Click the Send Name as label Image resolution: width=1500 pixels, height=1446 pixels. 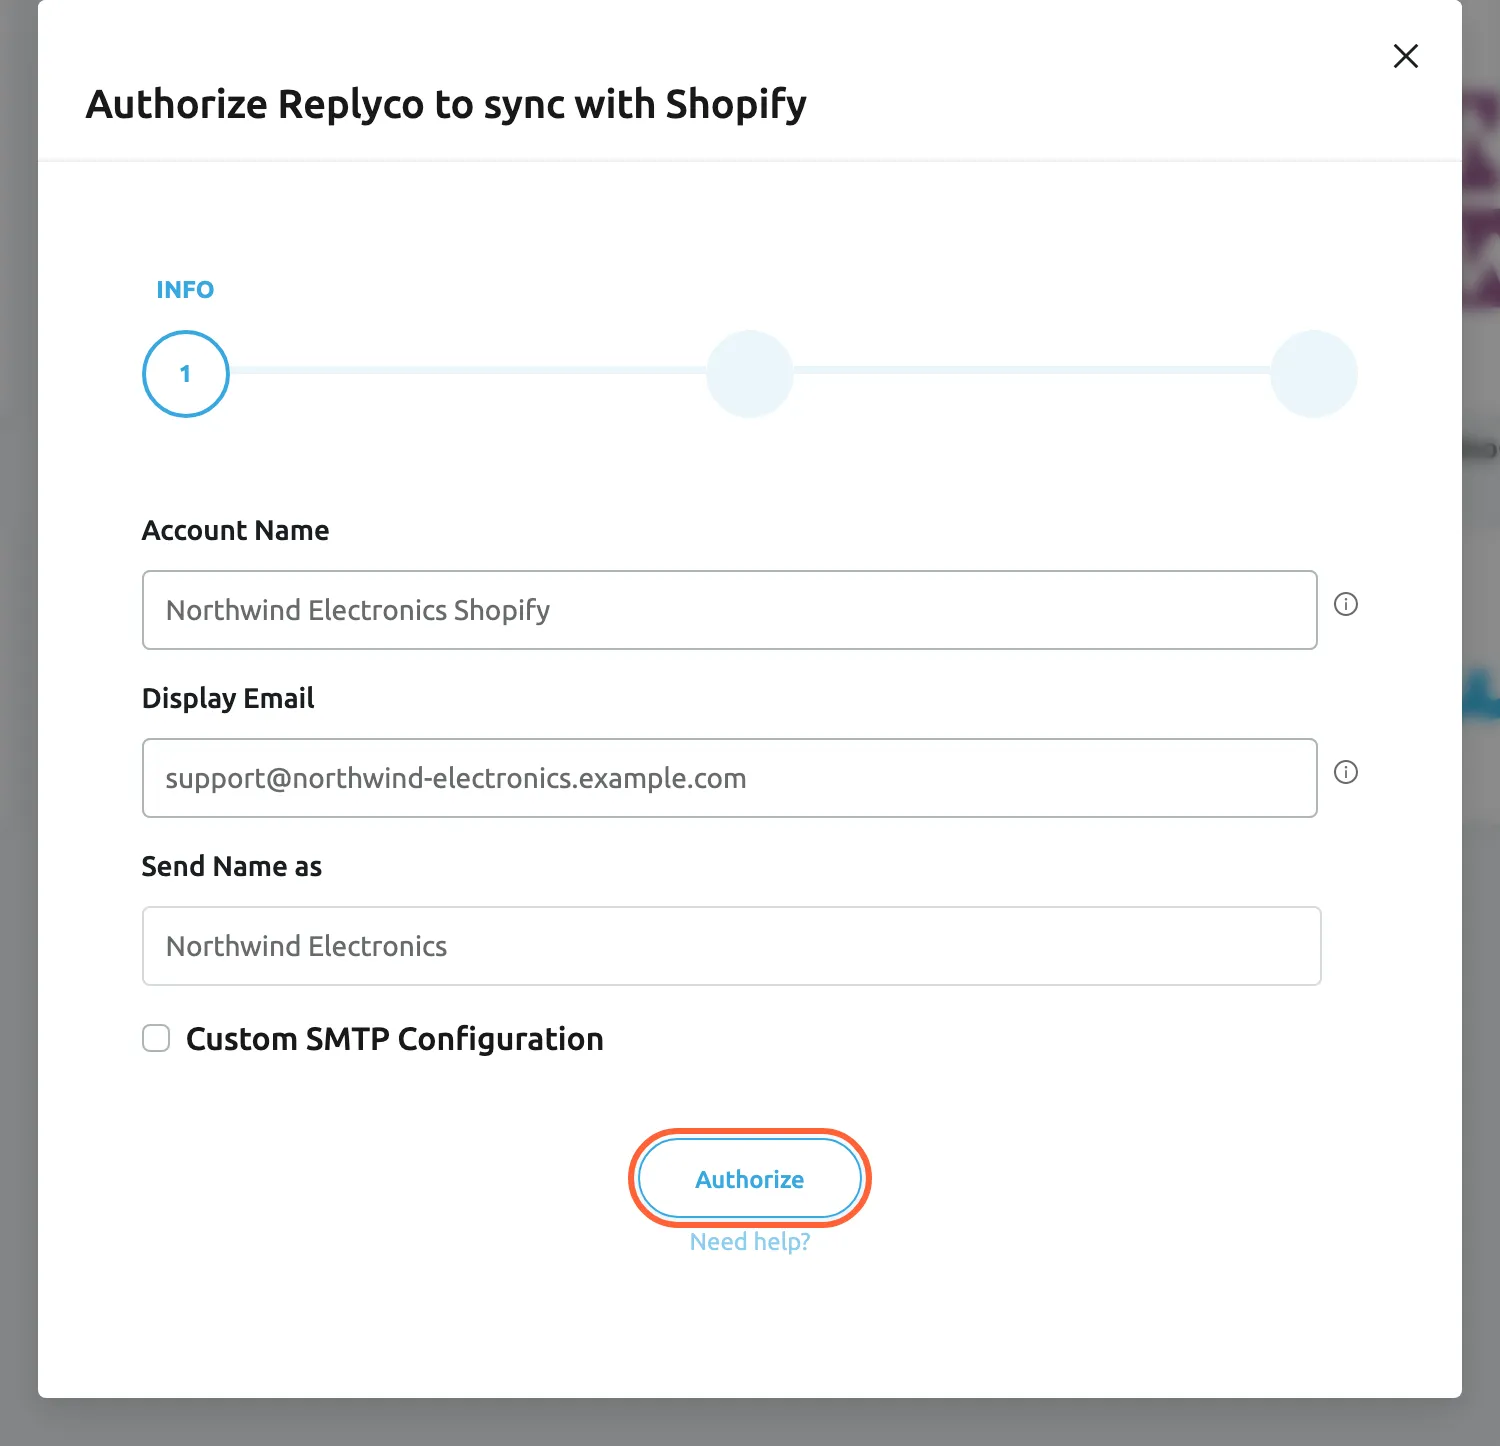[x=232, y=866]
